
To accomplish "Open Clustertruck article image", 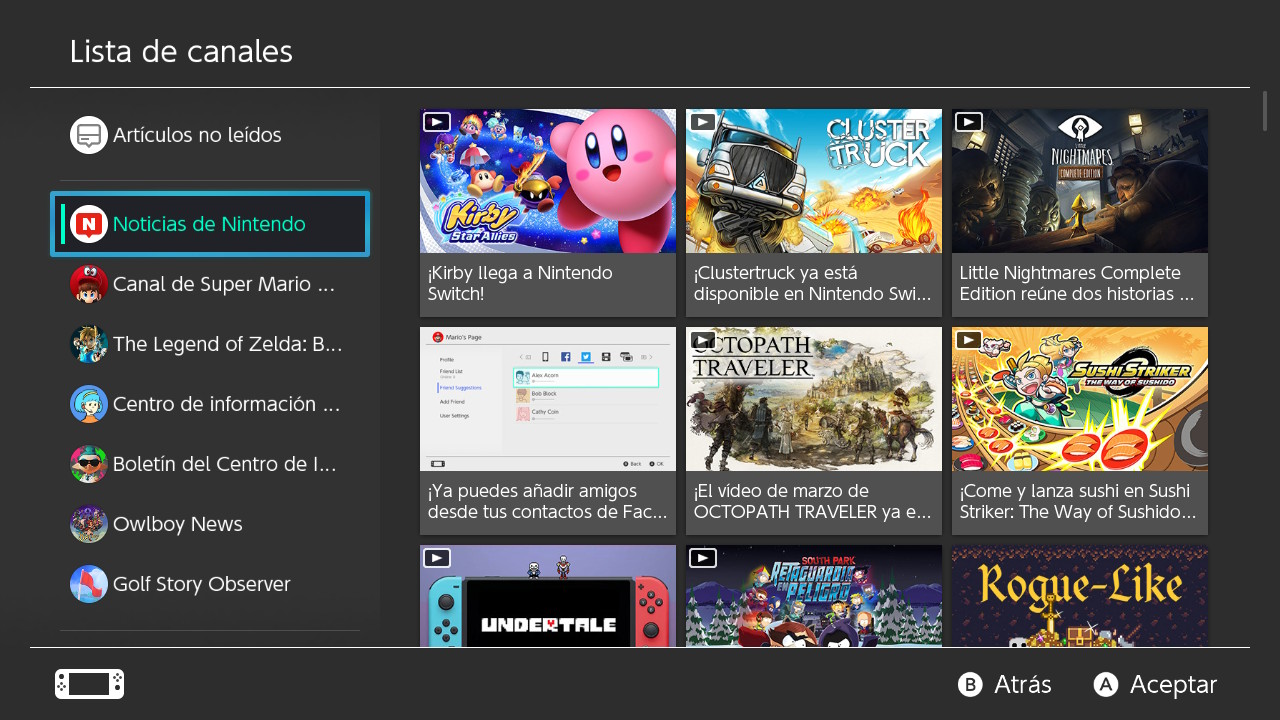I will [x=814, y=181].
